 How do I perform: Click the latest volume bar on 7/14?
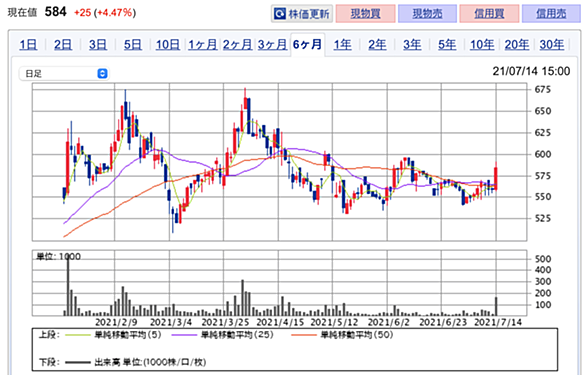pos(496,307)
